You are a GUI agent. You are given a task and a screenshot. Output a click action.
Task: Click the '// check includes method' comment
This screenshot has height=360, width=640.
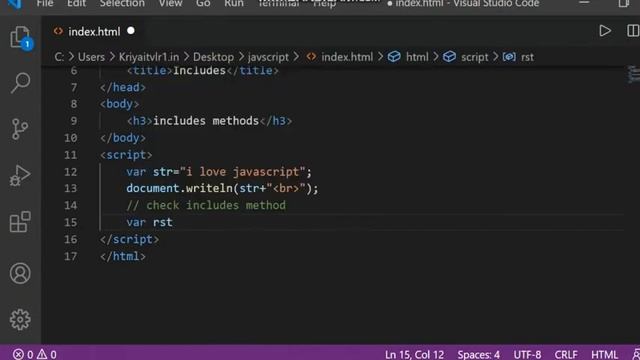(x=206, y=205)
